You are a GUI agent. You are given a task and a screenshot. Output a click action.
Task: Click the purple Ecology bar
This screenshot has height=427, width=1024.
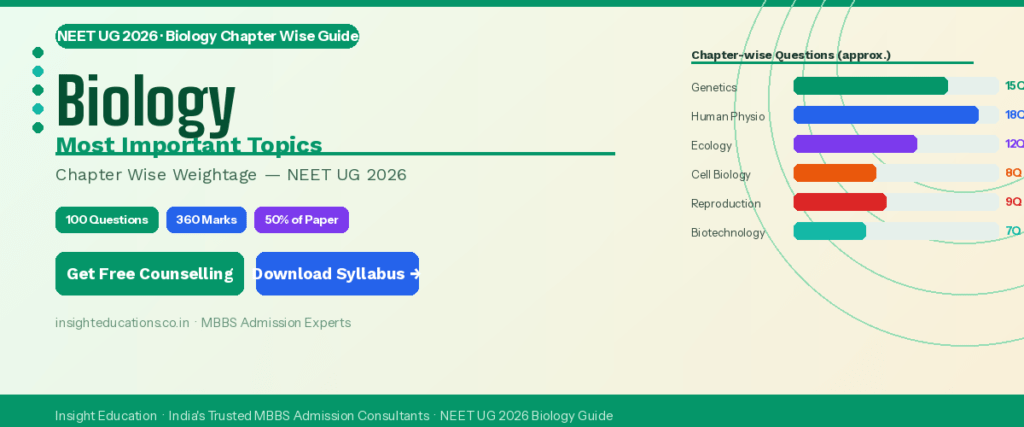click(x=855, y=144)
